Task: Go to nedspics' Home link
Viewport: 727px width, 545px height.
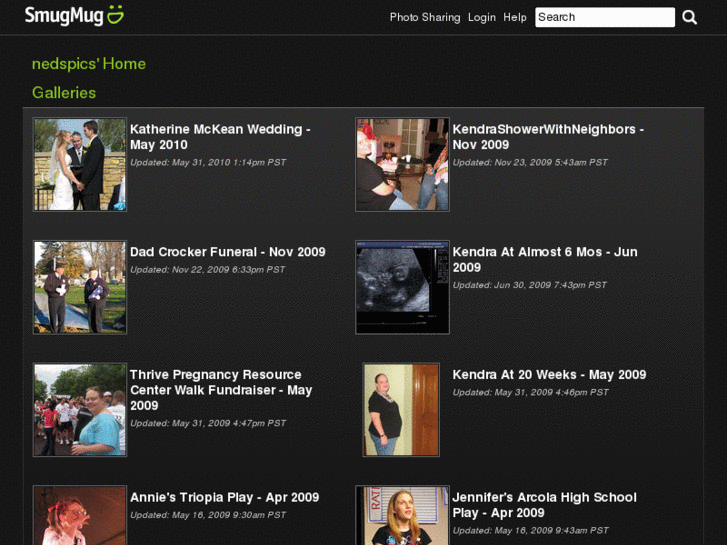Action: (89, 64)
